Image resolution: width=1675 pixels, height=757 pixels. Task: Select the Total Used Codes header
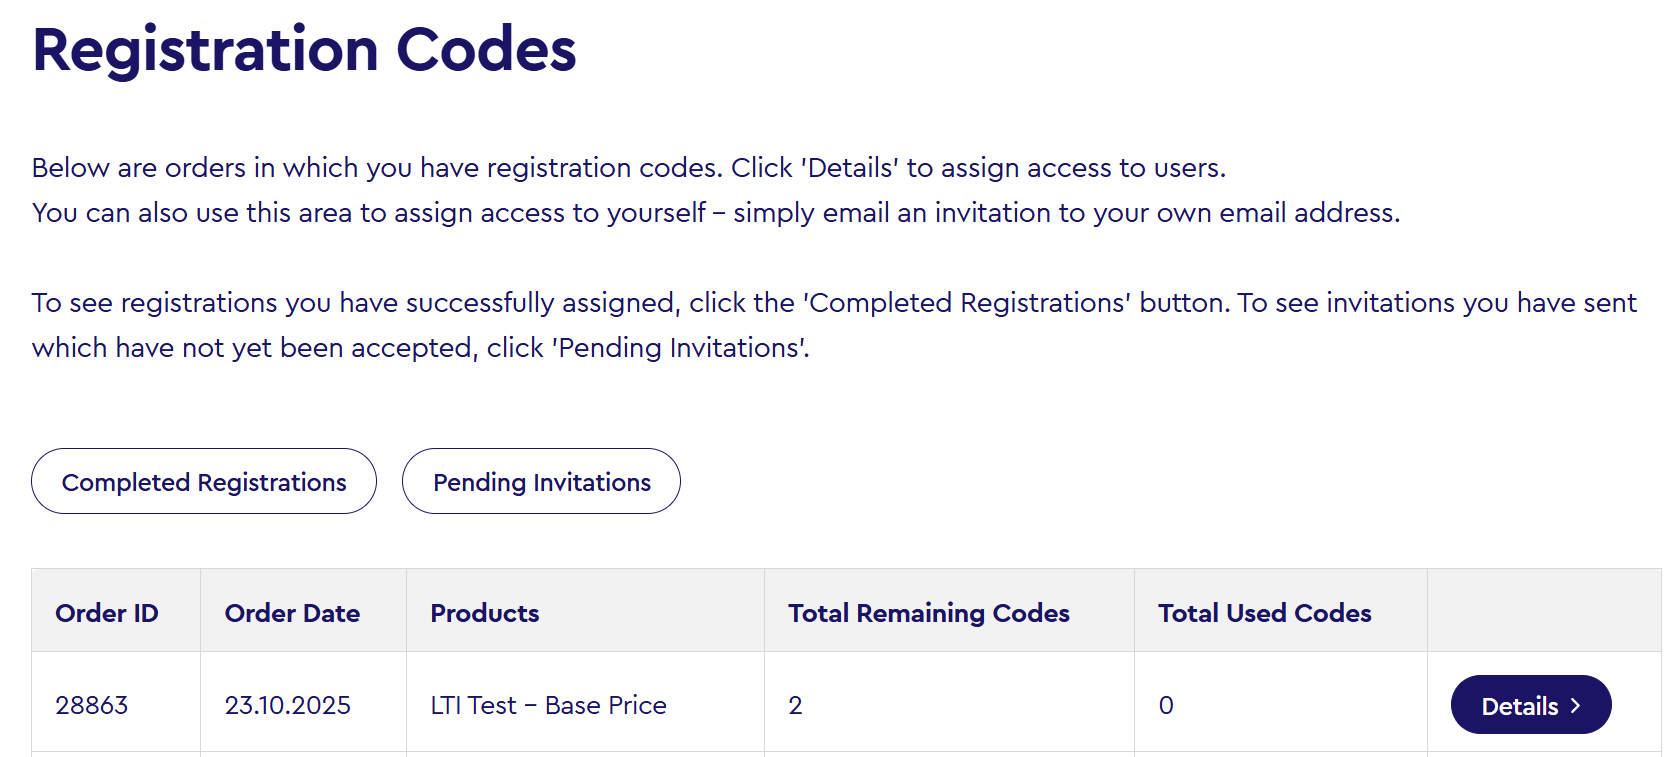(x=1264, y=613)
